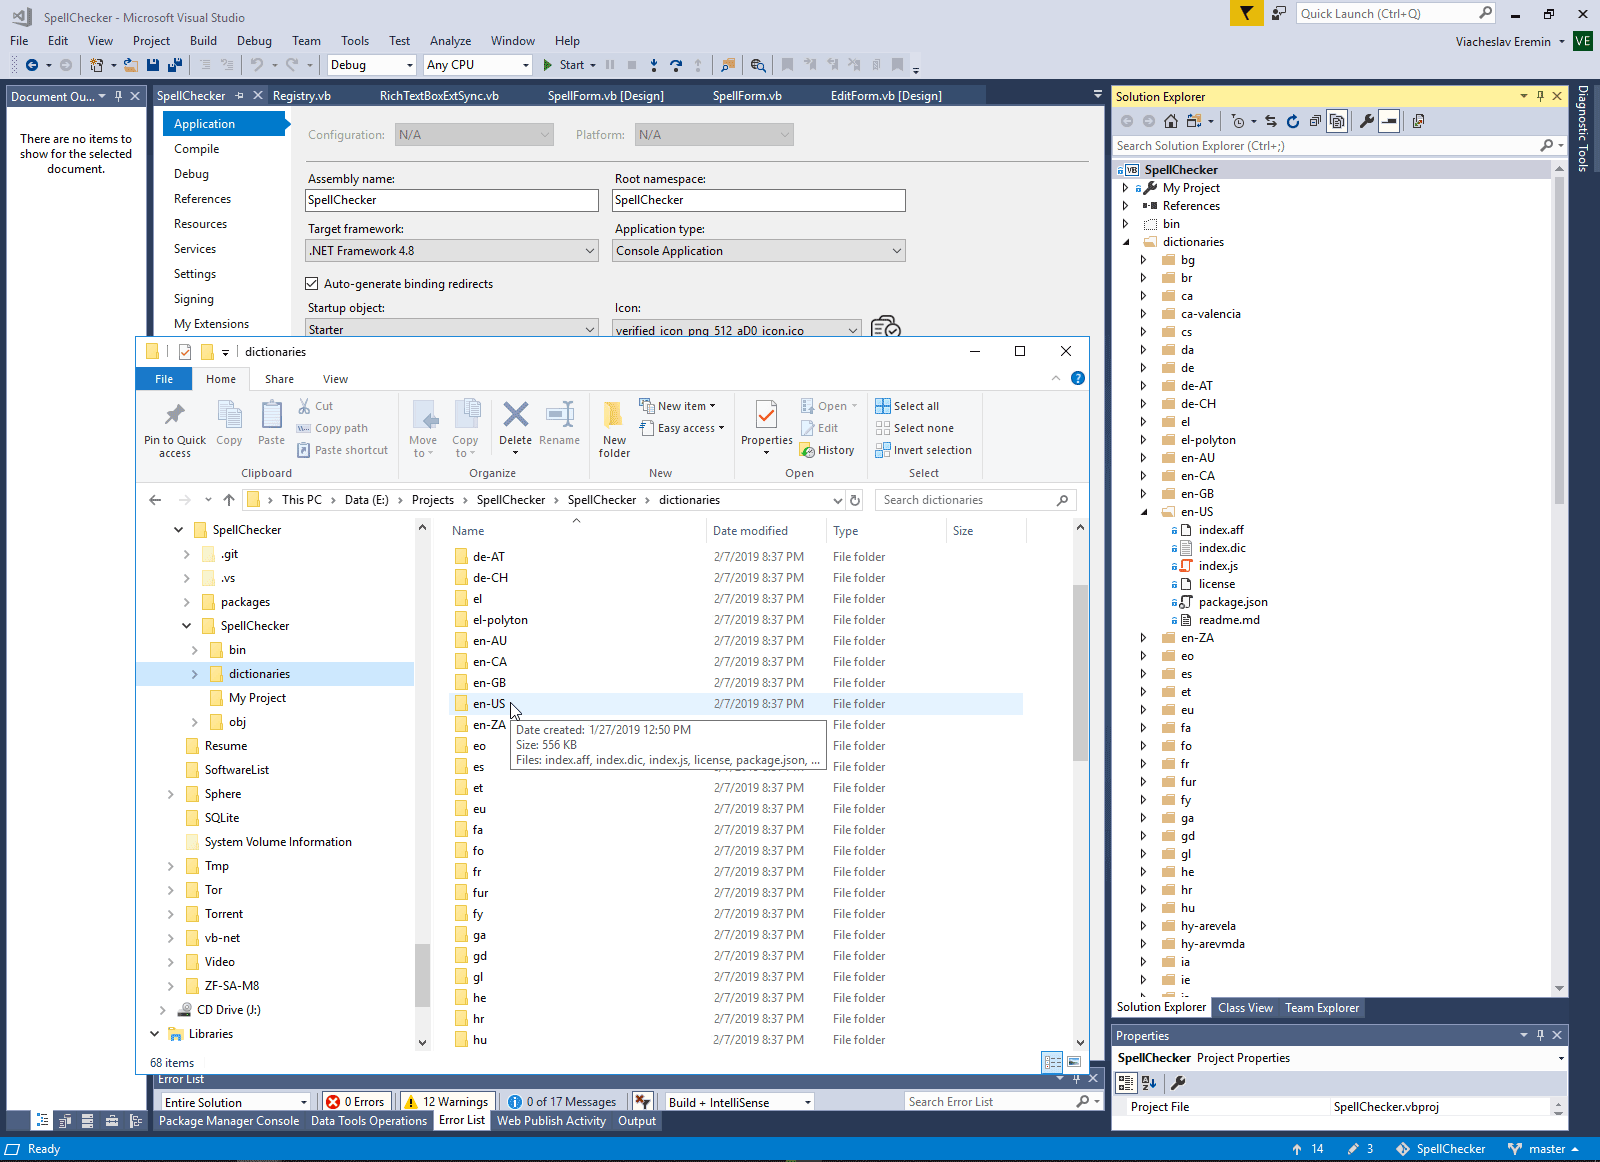Switch to the Team Explorer tab

tap(1322, 1008)
